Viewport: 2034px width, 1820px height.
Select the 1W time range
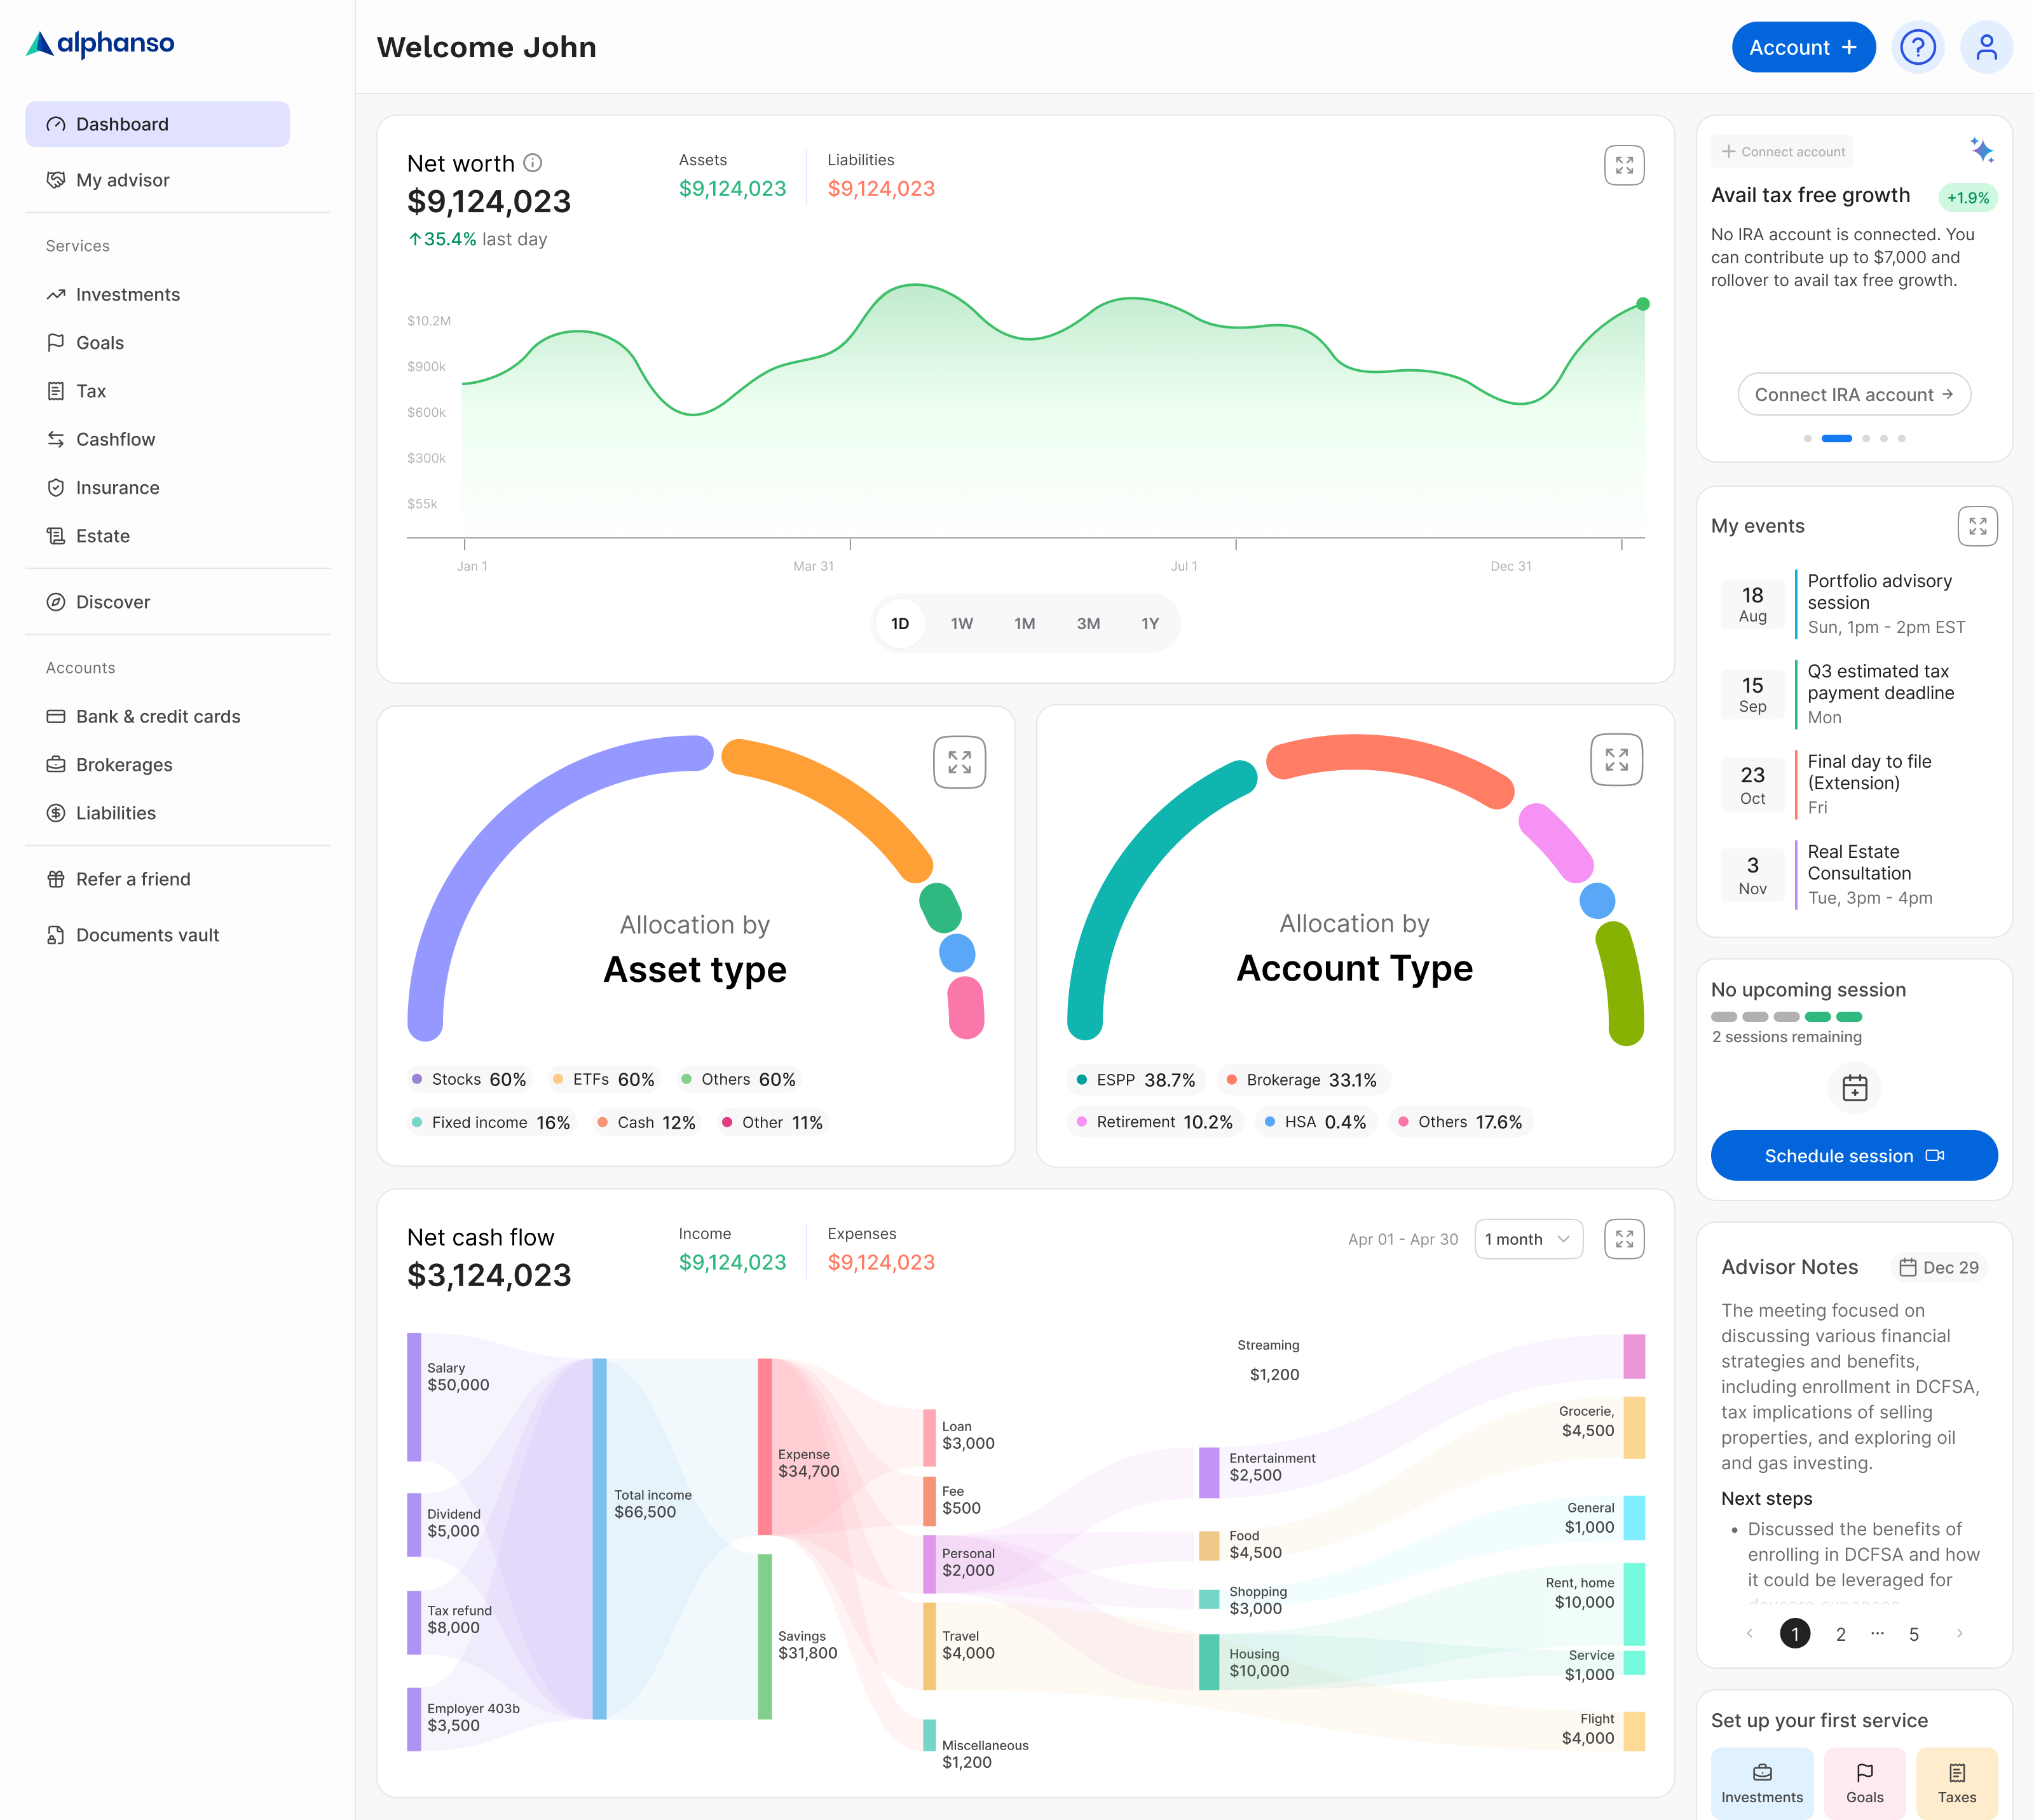tap(961, 624)
